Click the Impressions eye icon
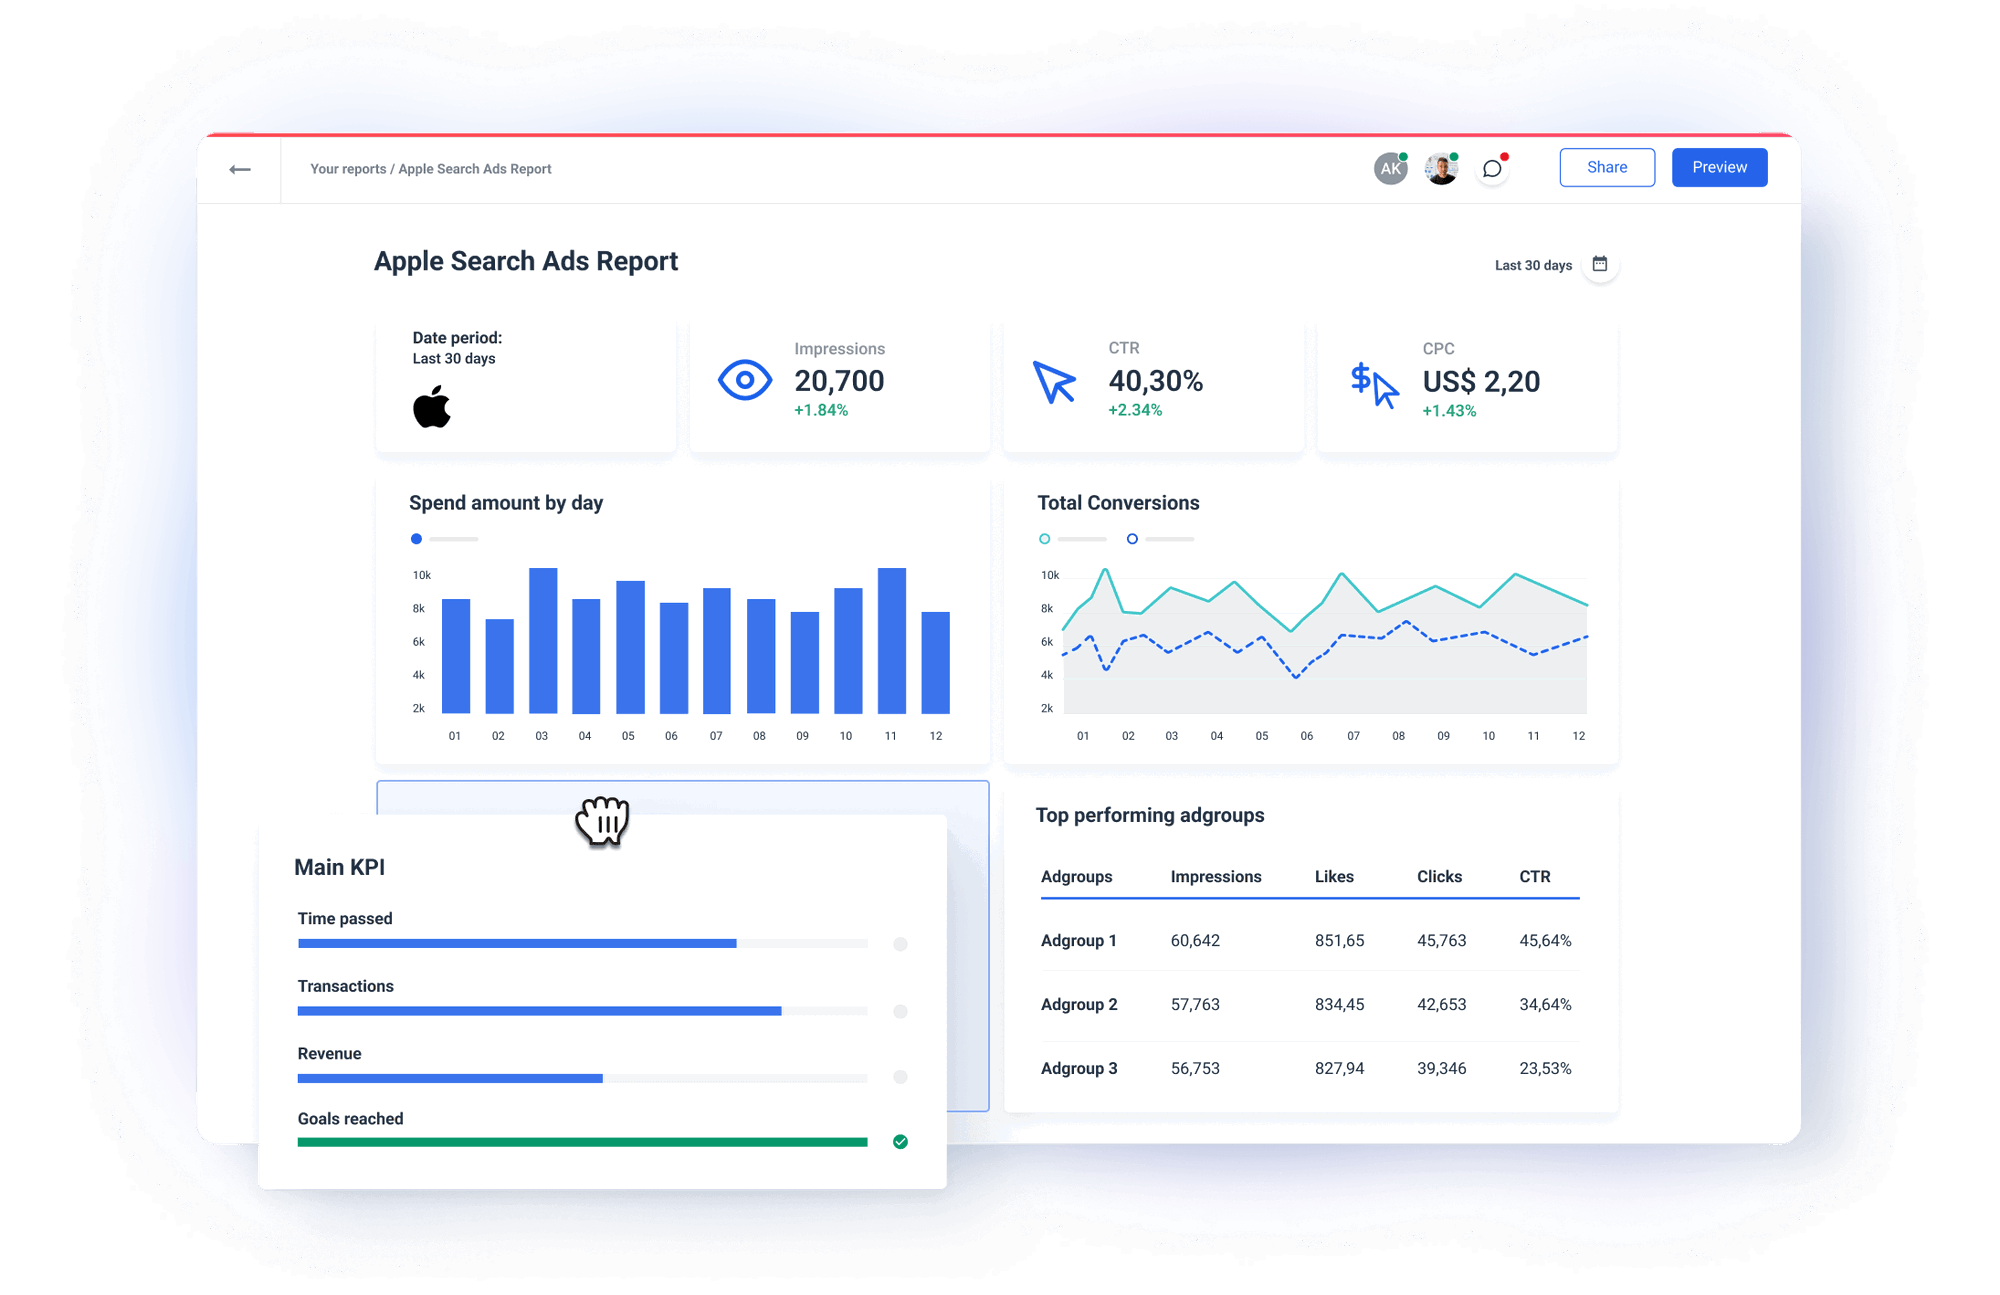 tap(745, 380)
